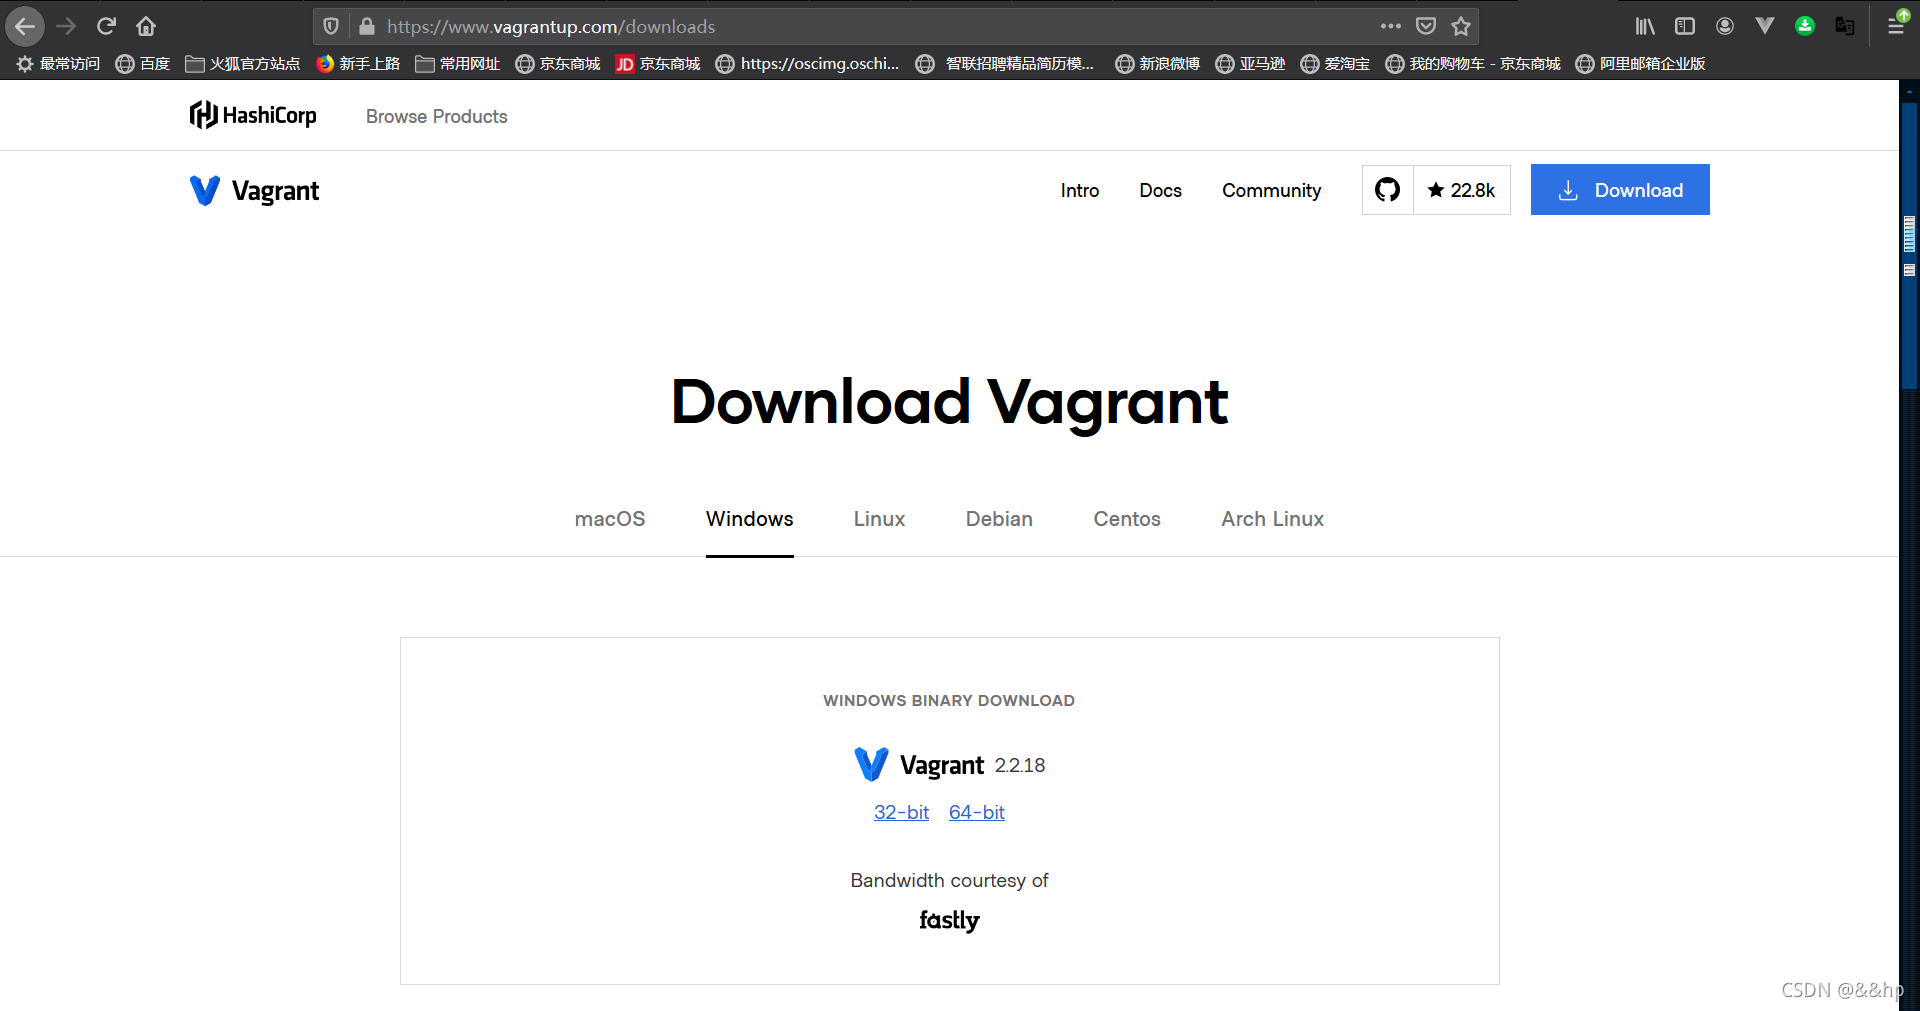Open the 常用网址 bookmark folder
The width and height of the screenshot is (1920, 1011).
tap(458, 64)
